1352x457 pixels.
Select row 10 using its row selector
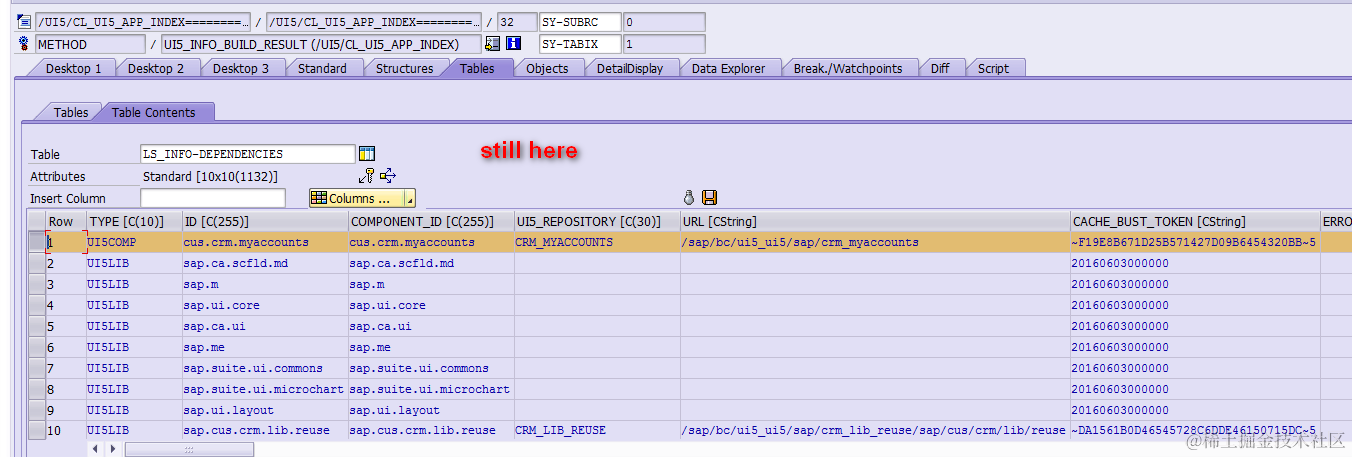click(x=36, y=430)
